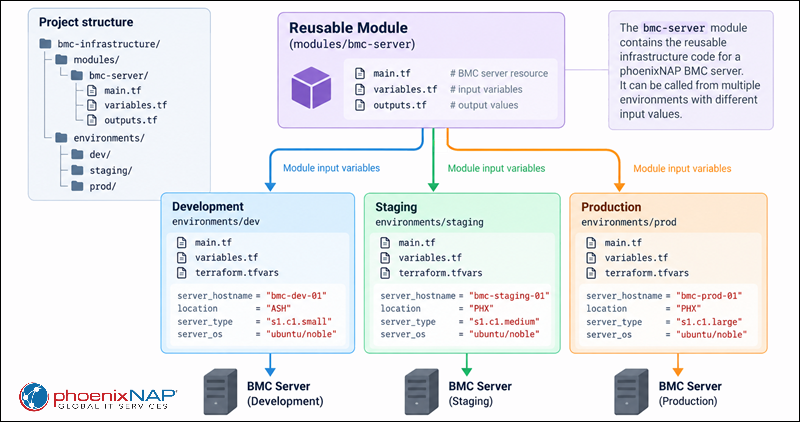Click the "bmc-dev-01" hostname value
The width and height of the screenshot is (800, 422).
[296, 295]
